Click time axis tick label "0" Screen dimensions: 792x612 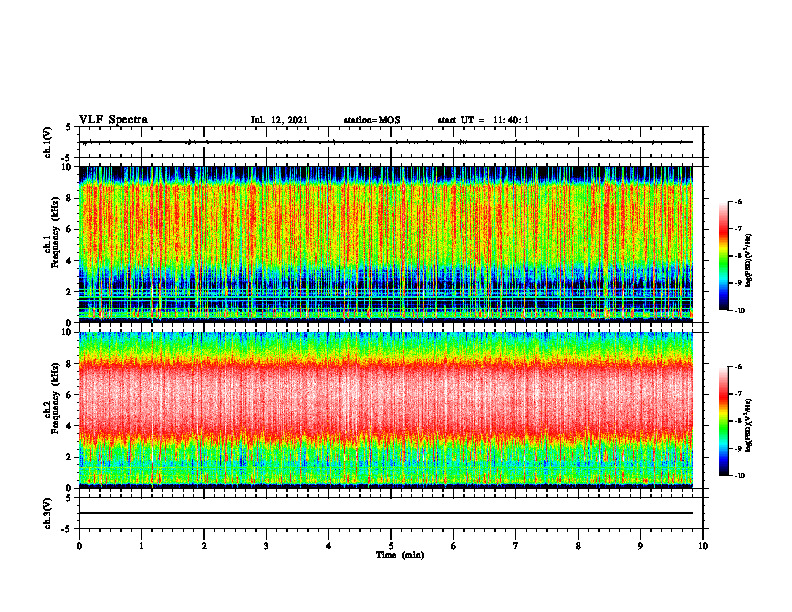79,546
